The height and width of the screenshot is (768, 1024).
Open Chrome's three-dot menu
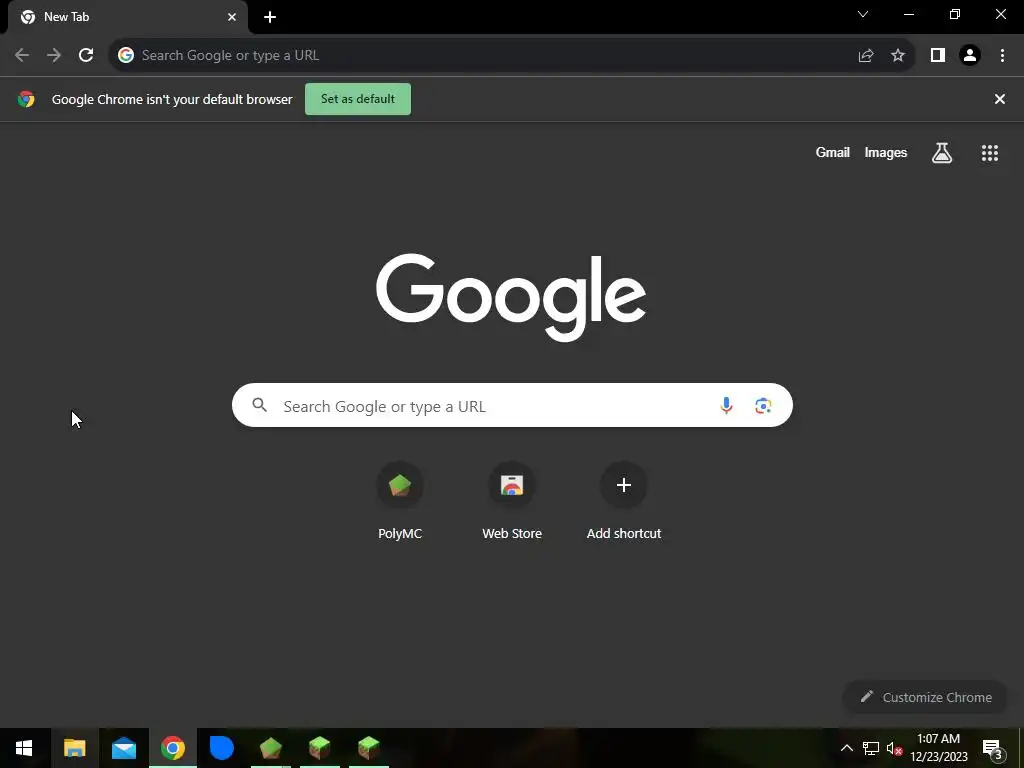click(x=1002, y=56)
